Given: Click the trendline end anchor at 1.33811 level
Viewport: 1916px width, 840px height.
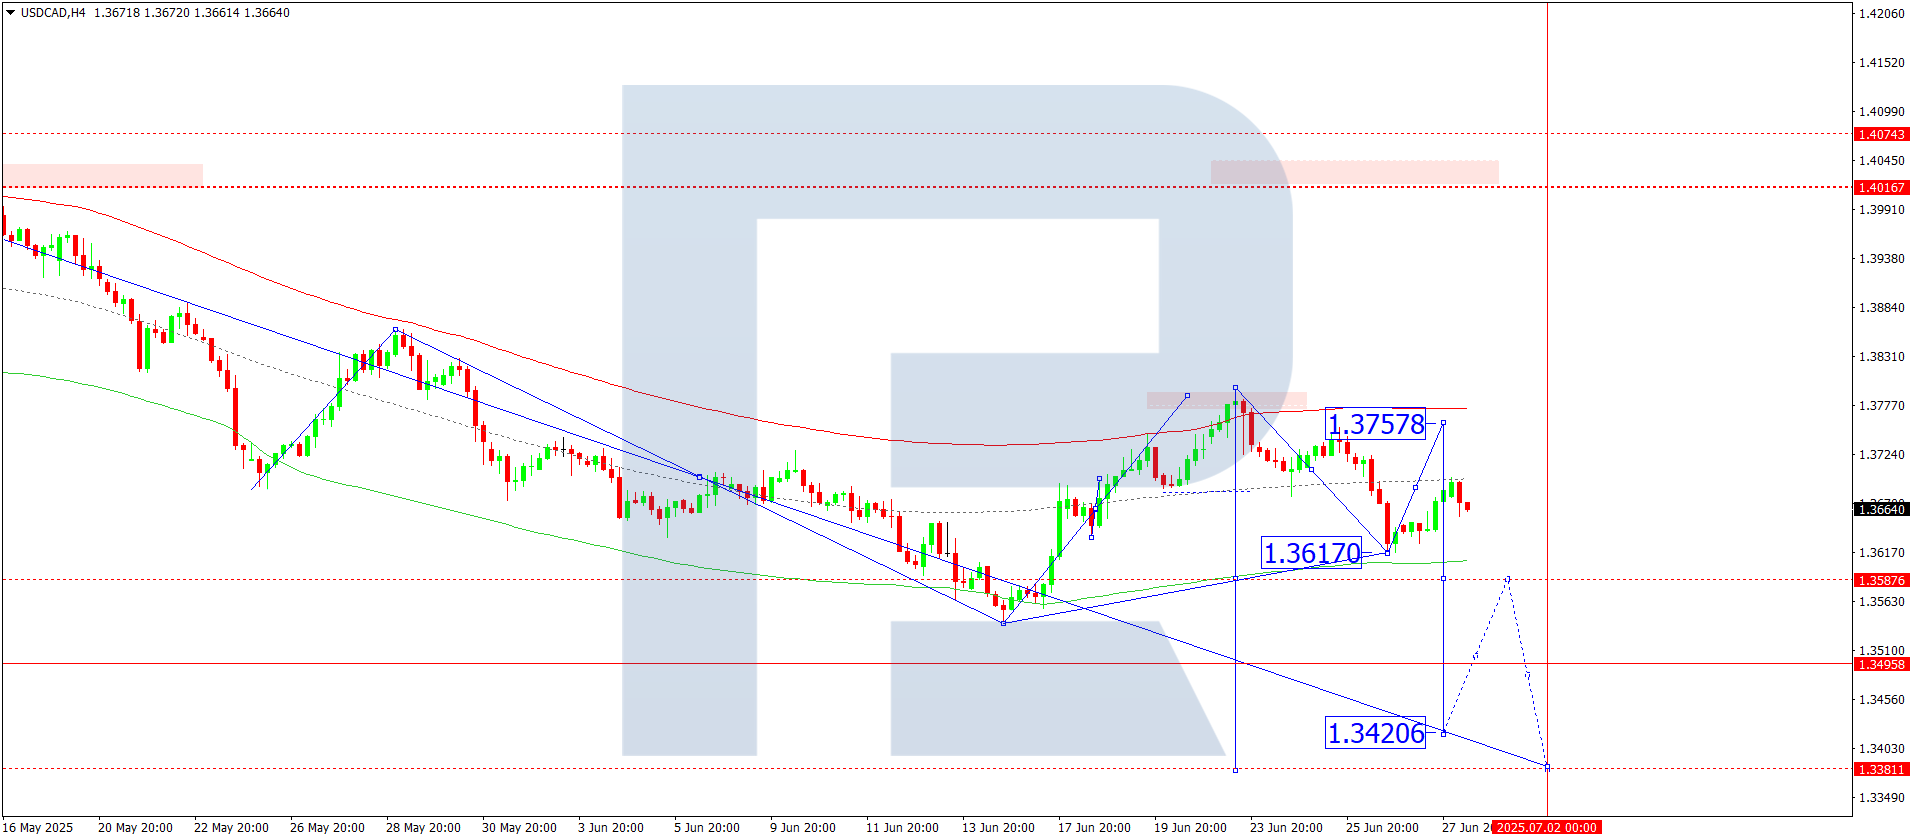Looking at the screenshot, I should point(1547,767).
